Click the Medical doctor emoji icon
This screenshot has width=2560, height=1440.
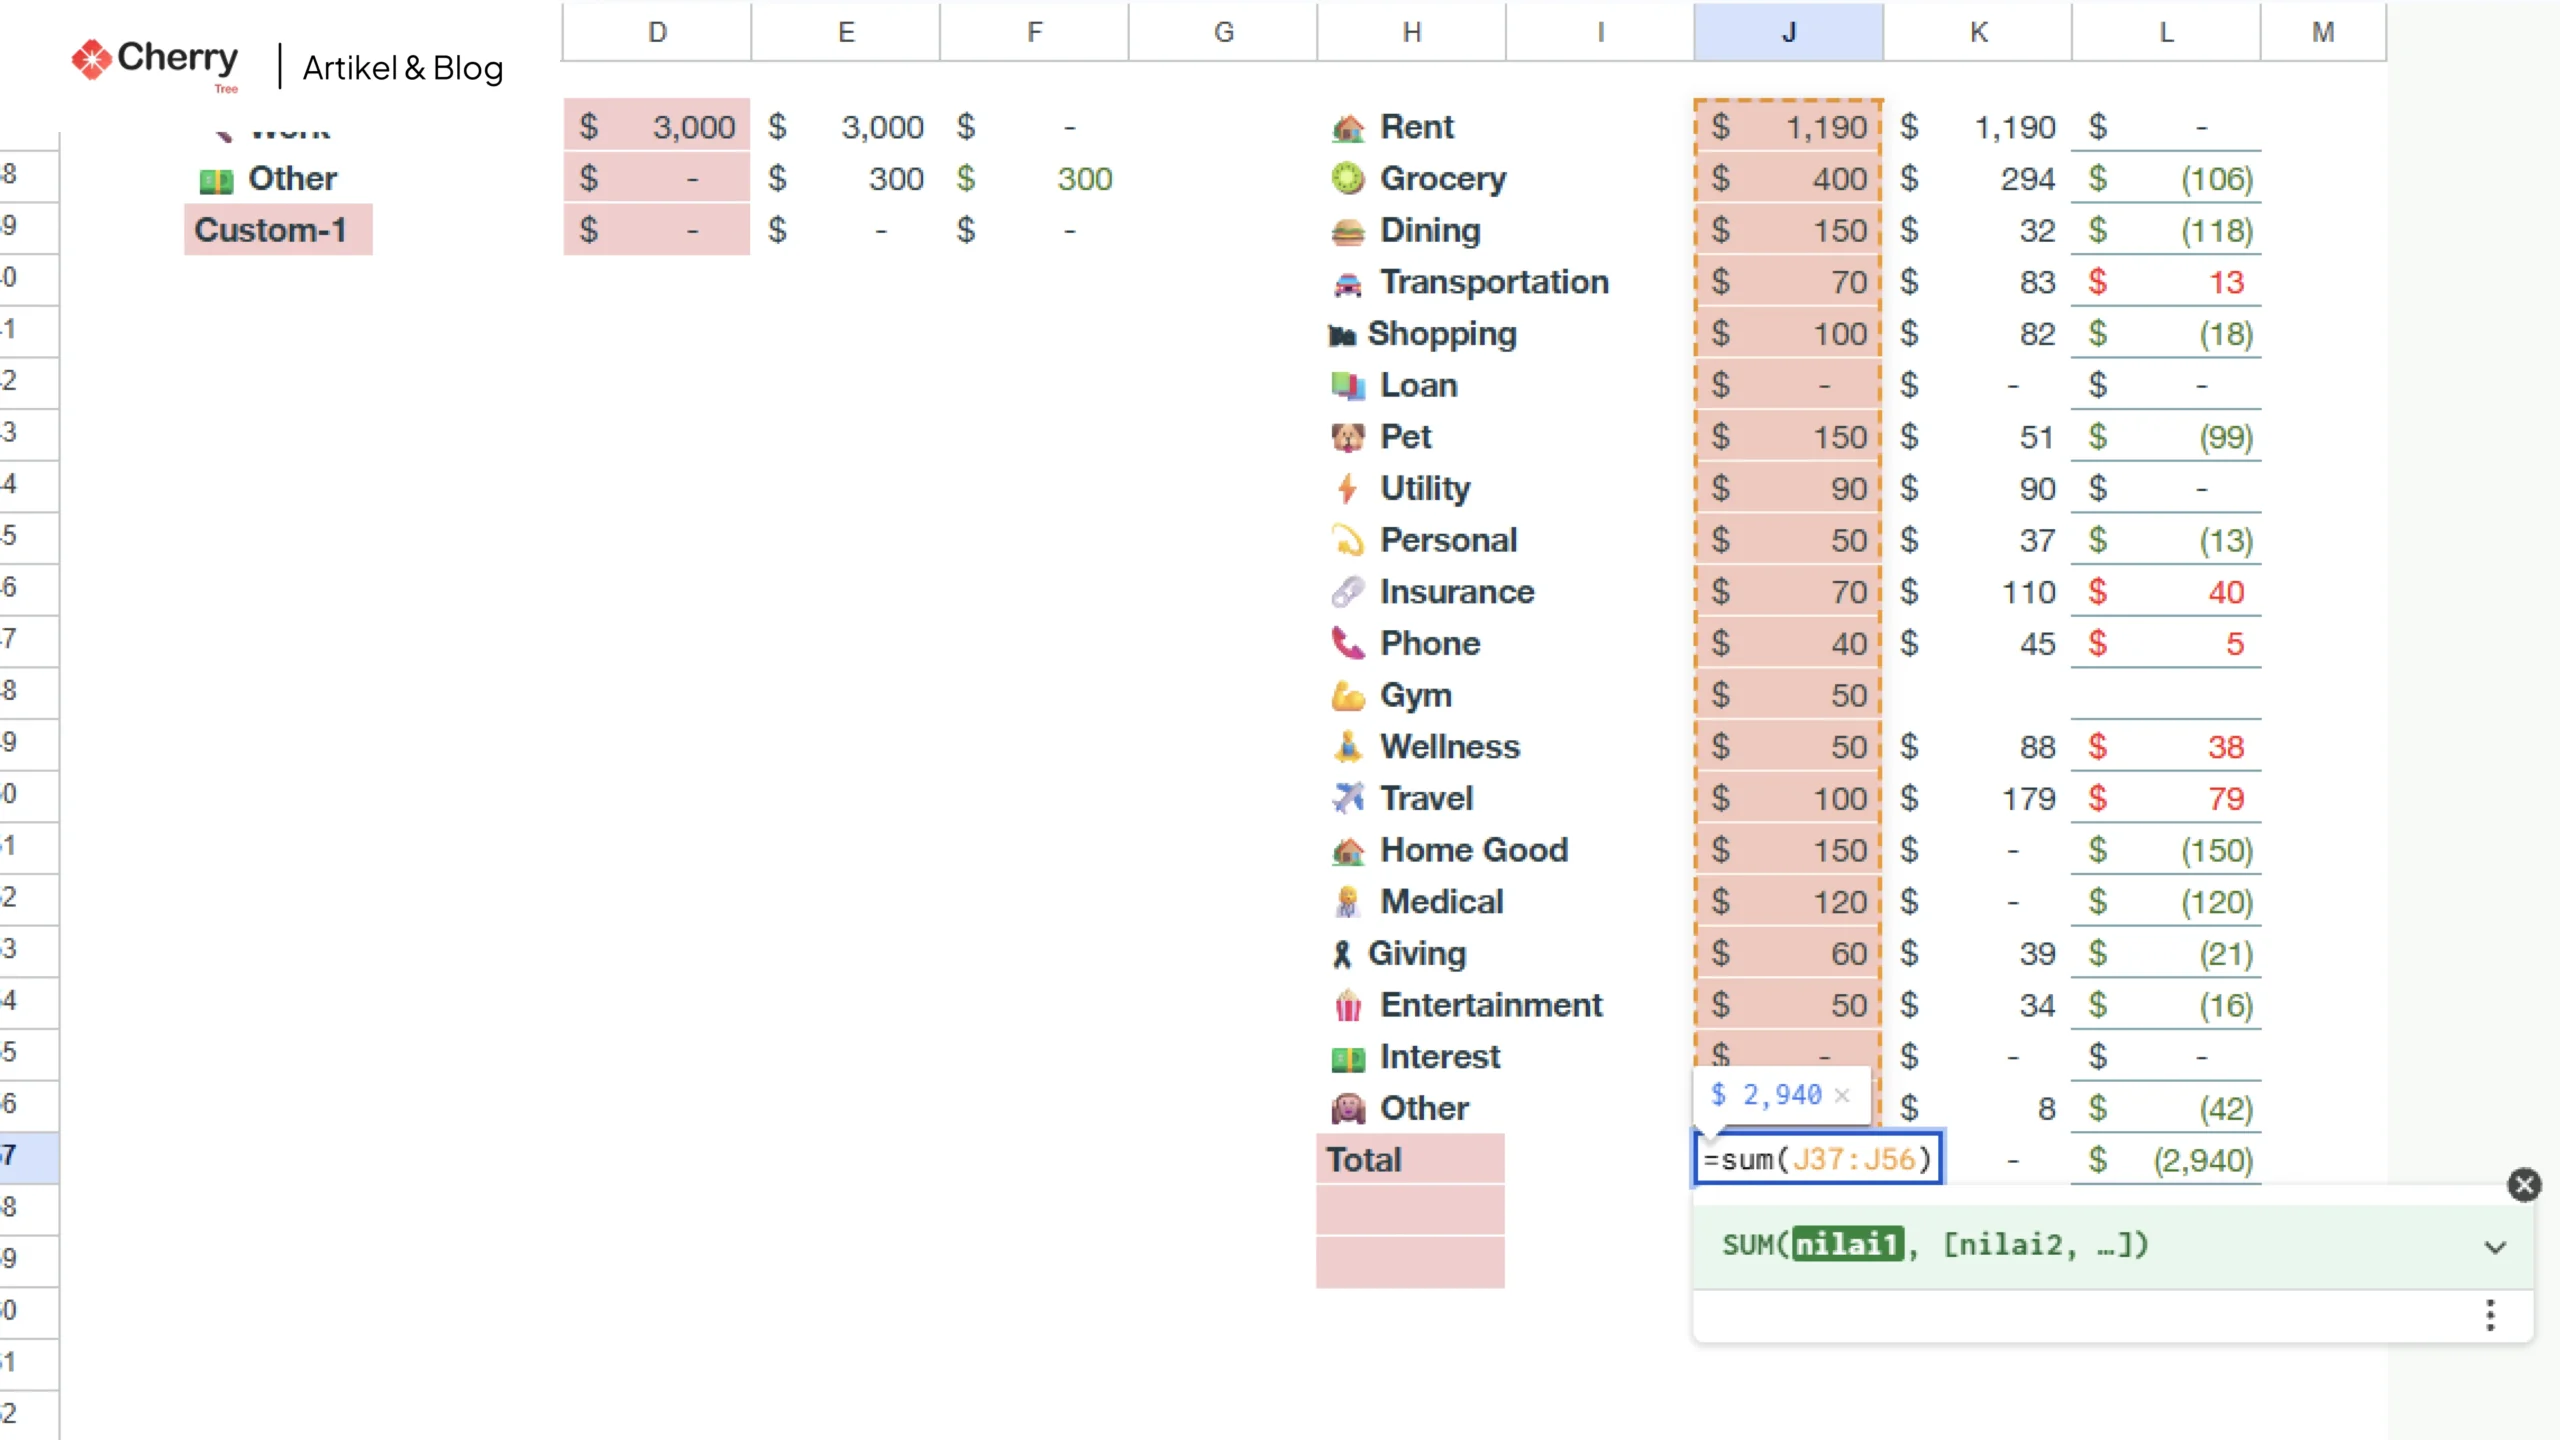(1348, 902)
